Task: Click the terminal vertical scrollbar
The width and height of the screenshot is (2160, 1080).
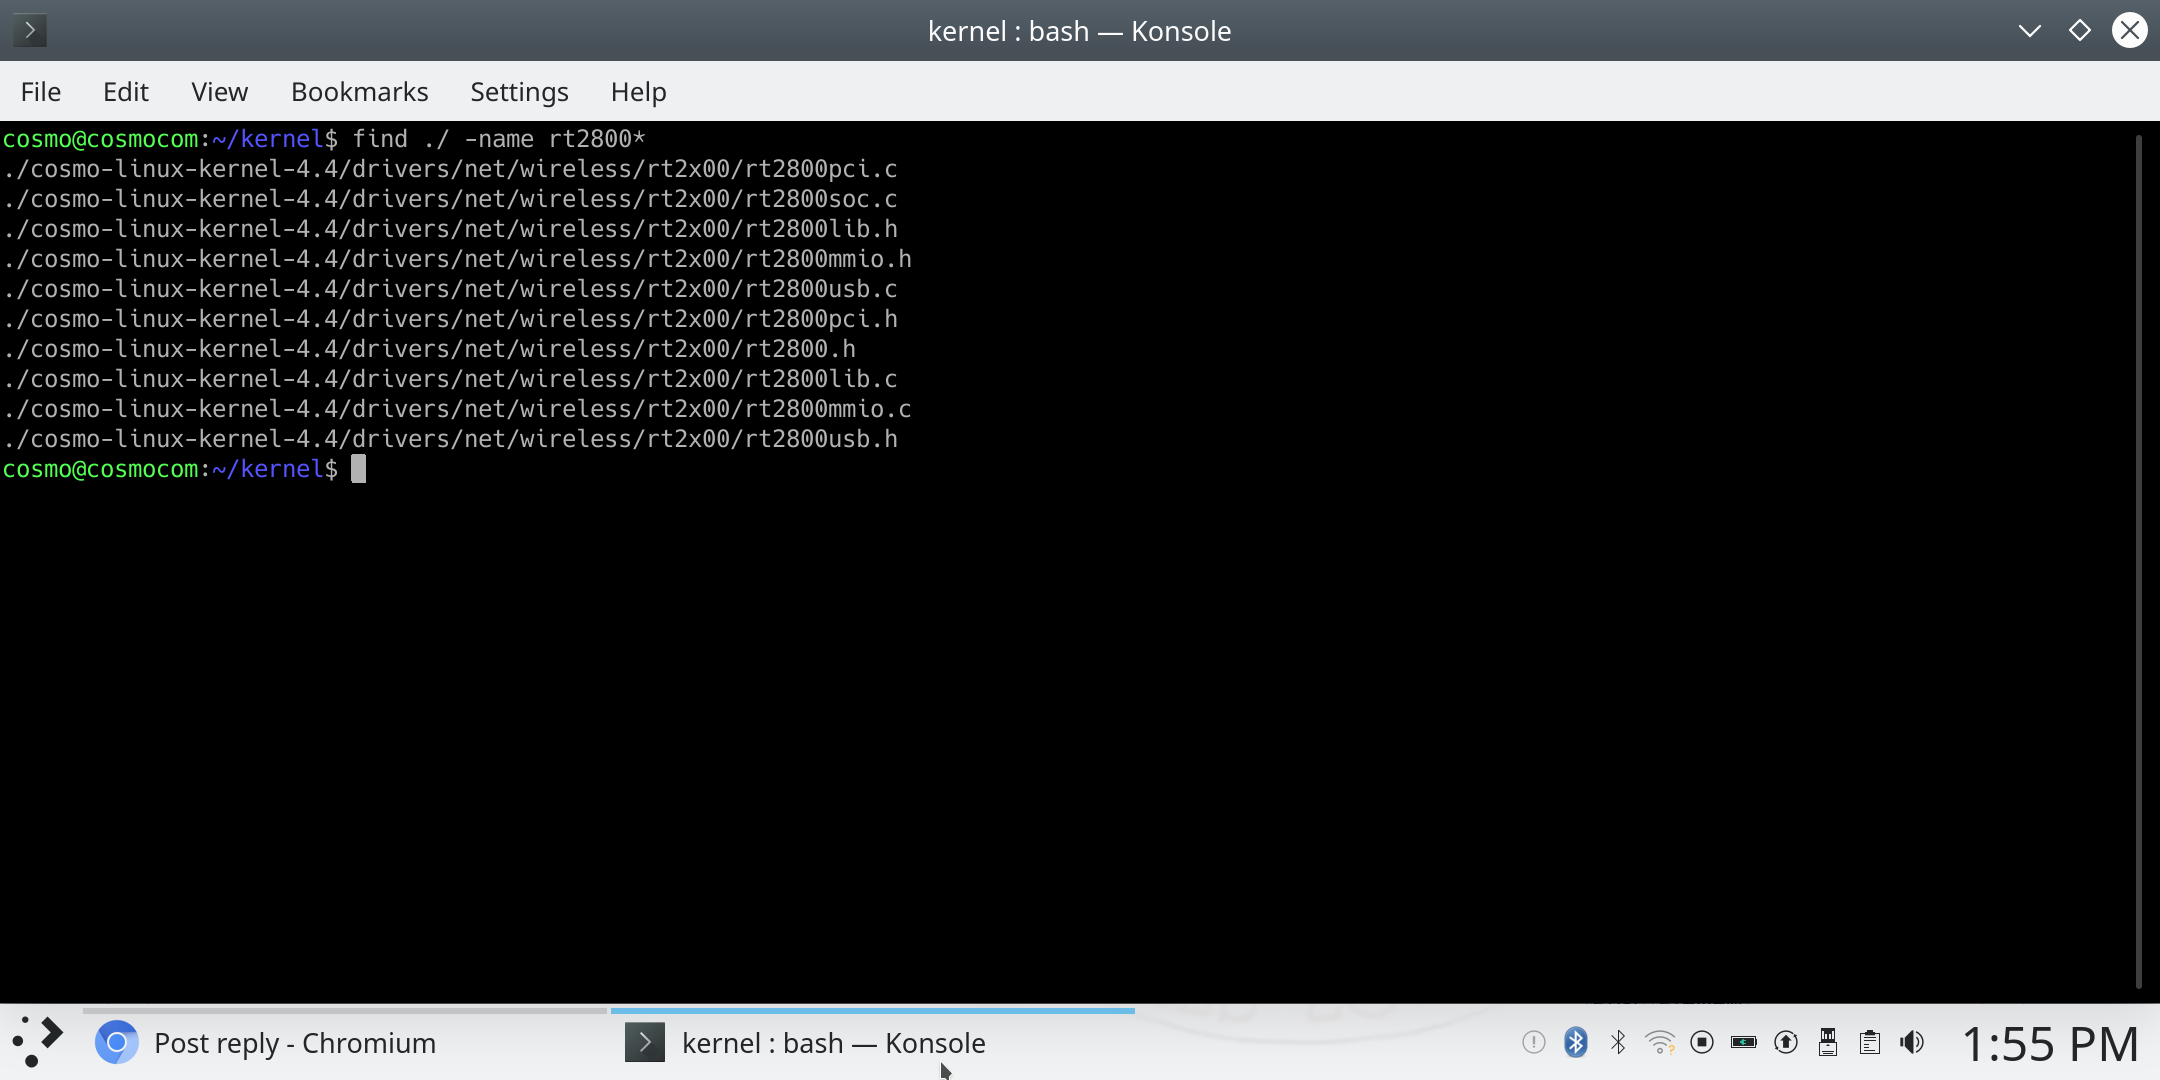Action: click(x=2138, y=560)
